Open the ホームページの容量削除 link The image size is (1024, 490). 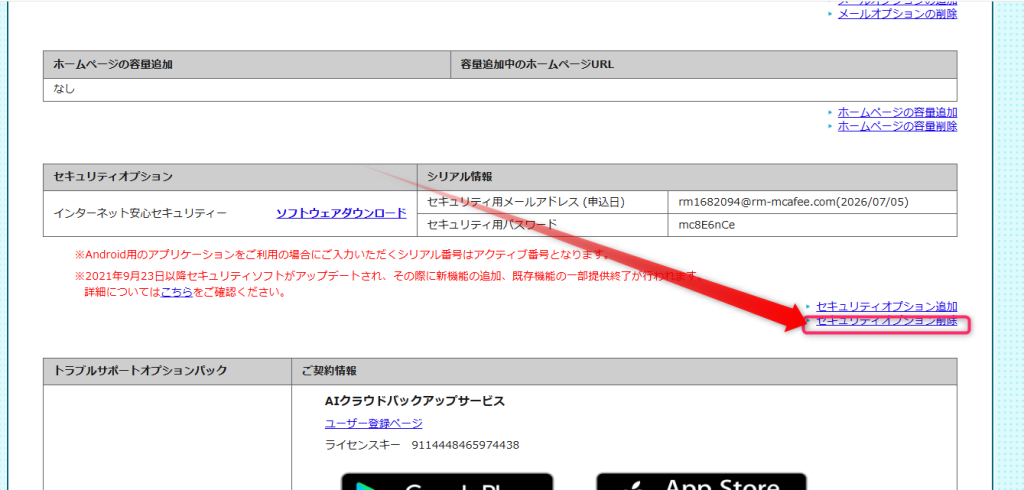point(897,126)
